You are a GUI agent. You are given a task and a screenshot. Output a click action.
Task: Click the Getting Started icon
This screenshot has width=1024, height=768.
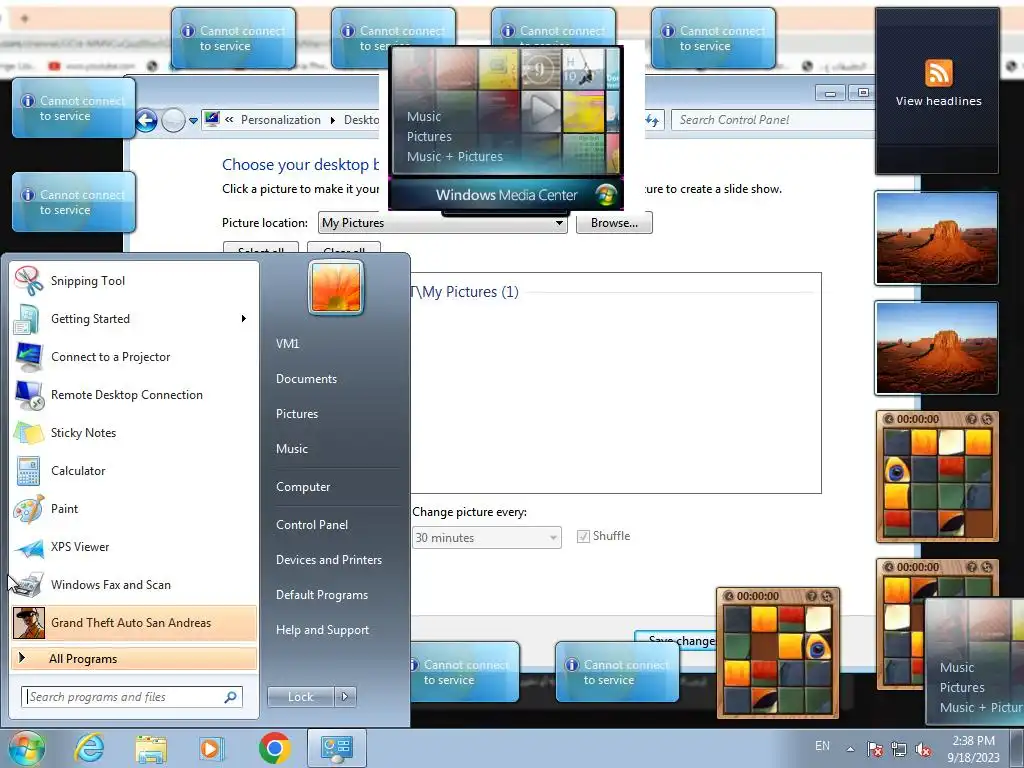click(27, 319)
